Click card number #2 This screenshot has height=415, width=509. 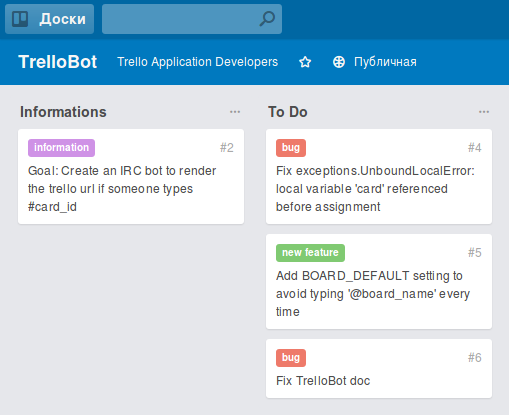coord(227,148)
